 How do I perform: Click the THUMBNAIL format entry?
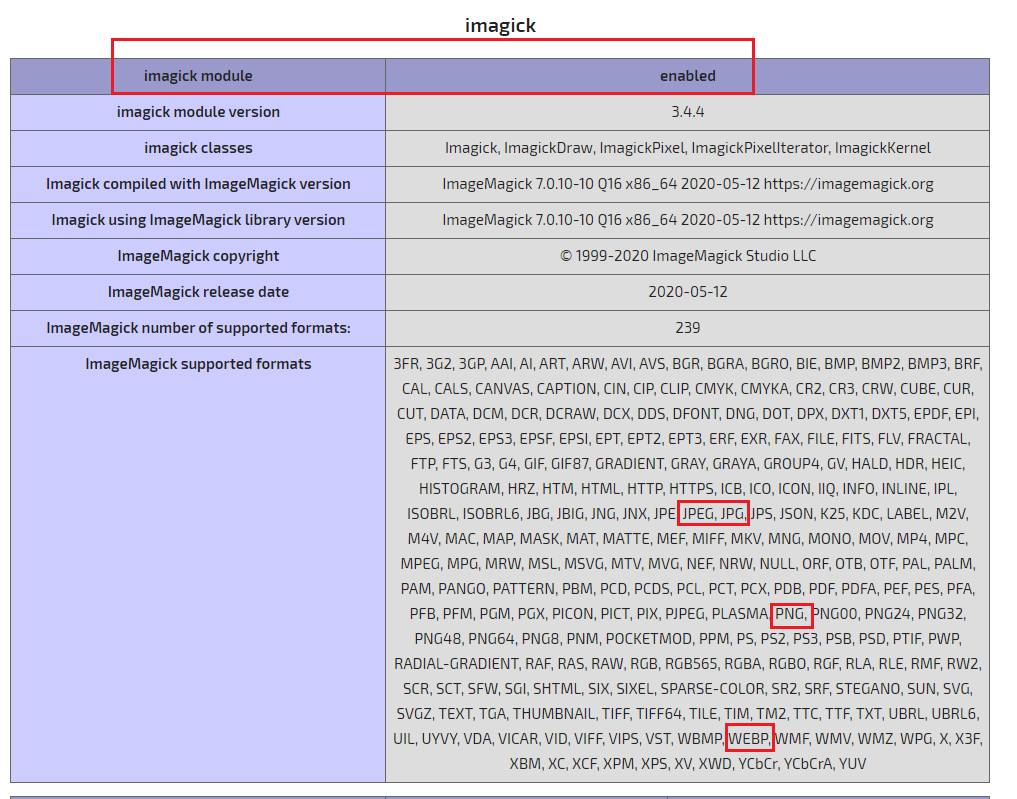553,714
